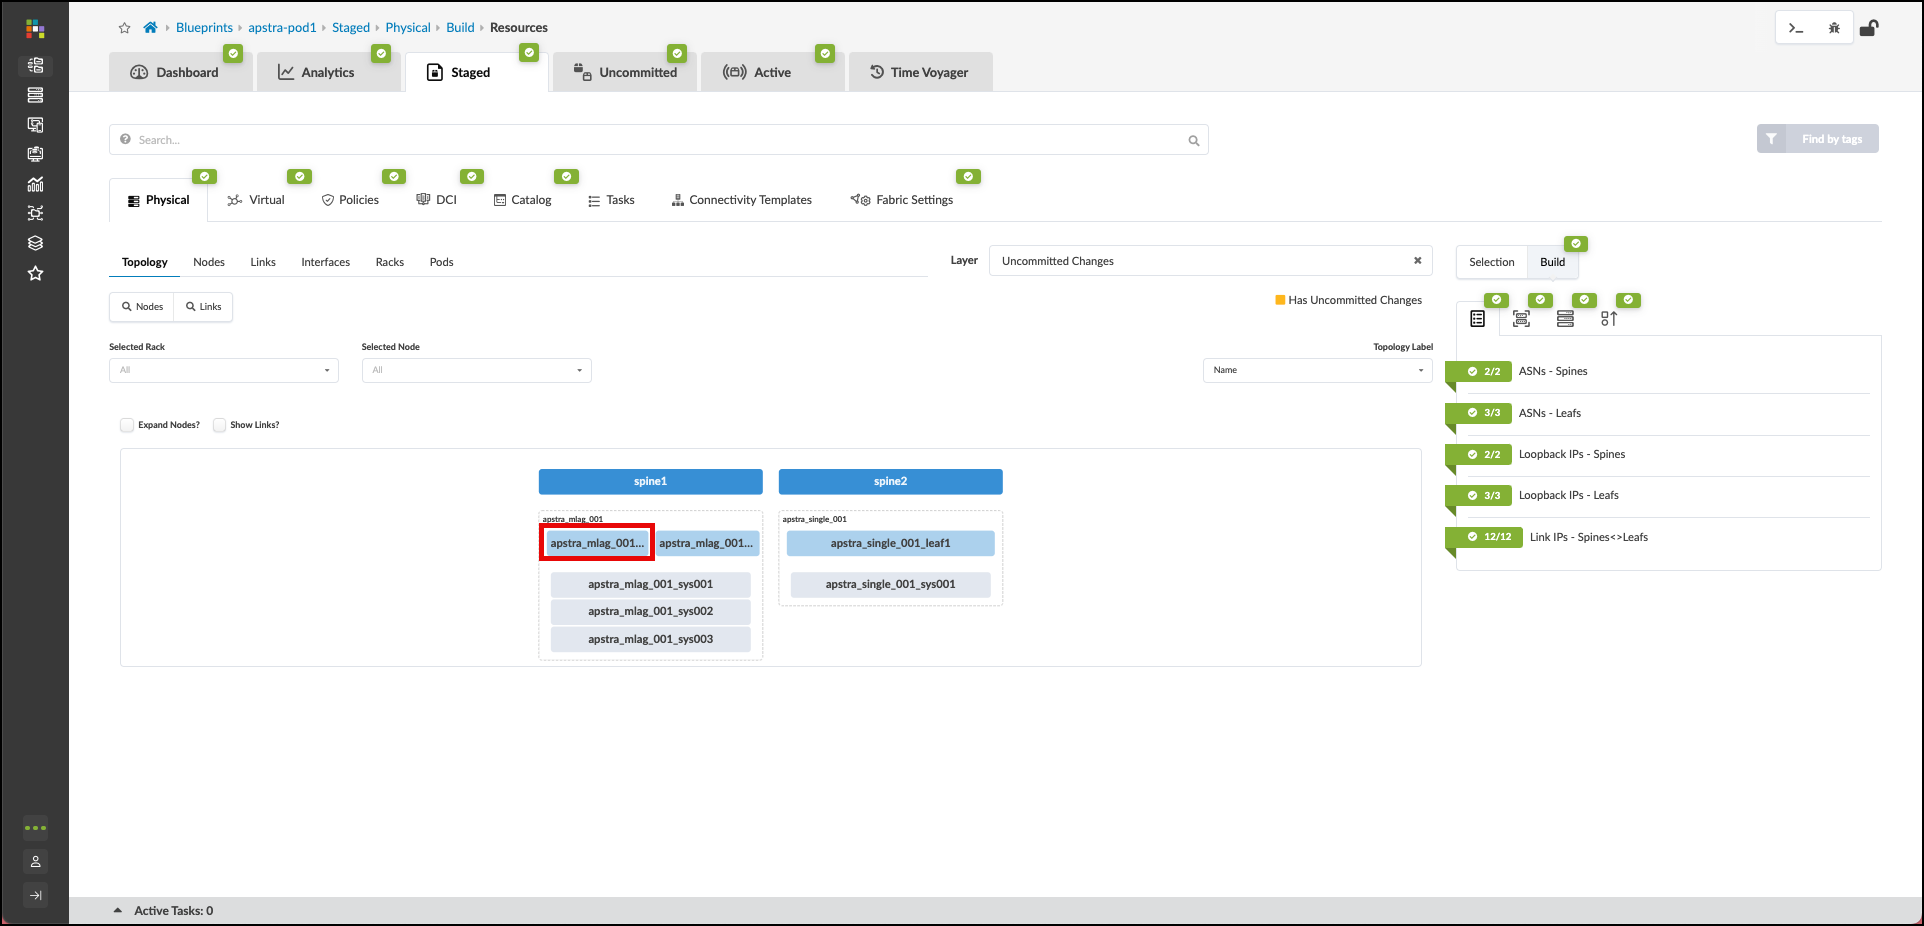The width and height of the screenshot is (1924, 926).
Task: Open Favorites star in left sidebar
Action: tap(35, 273)
